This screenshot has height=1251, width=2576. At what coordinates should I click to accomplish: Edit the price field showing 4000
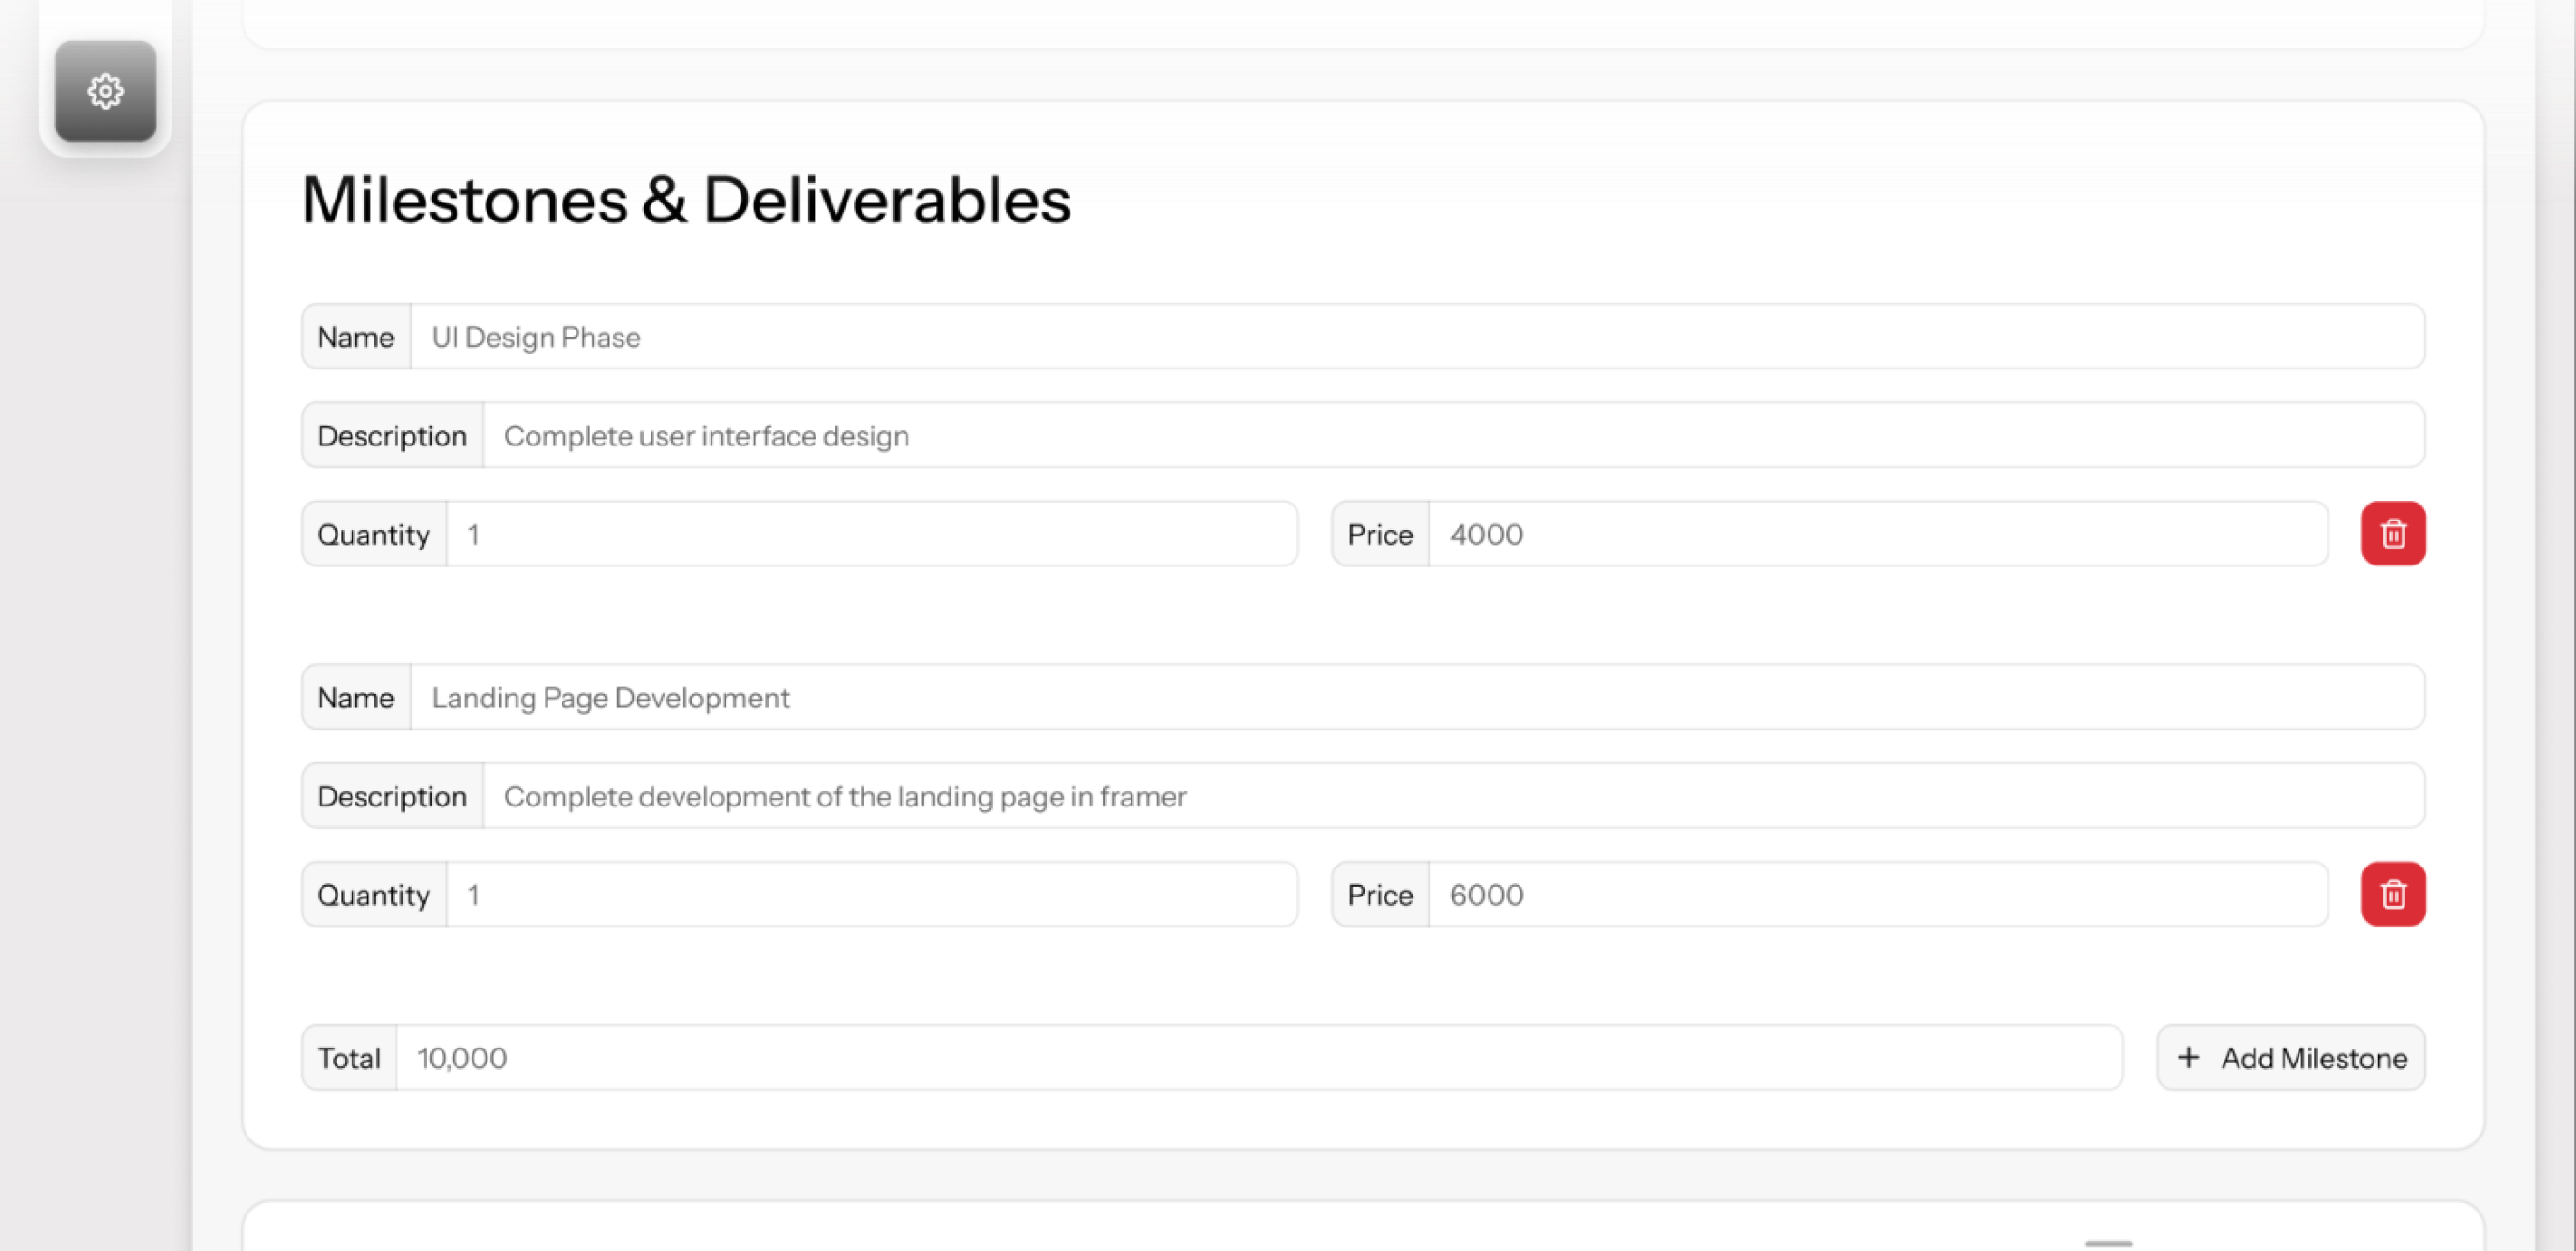tap(1878, 534)
